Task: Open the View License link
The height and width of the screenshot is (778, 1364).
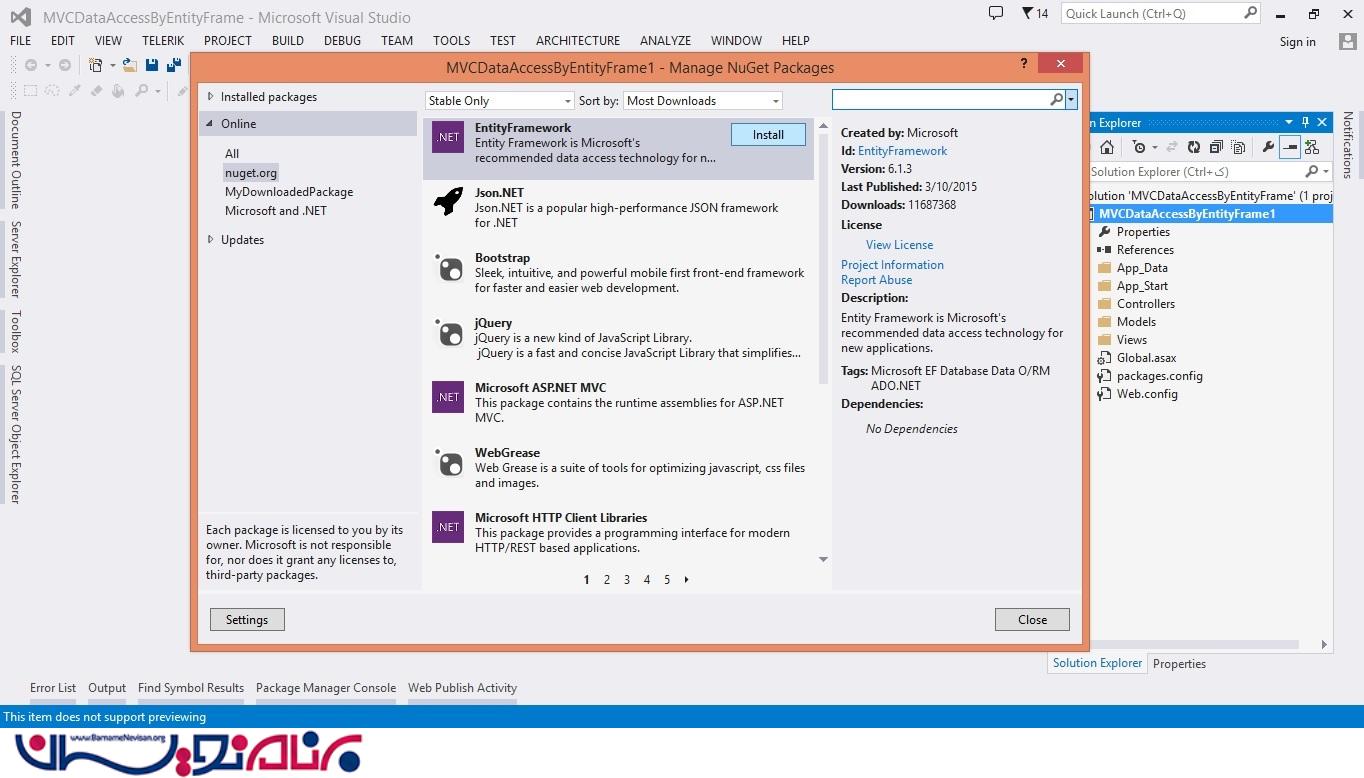Action: 899,245
